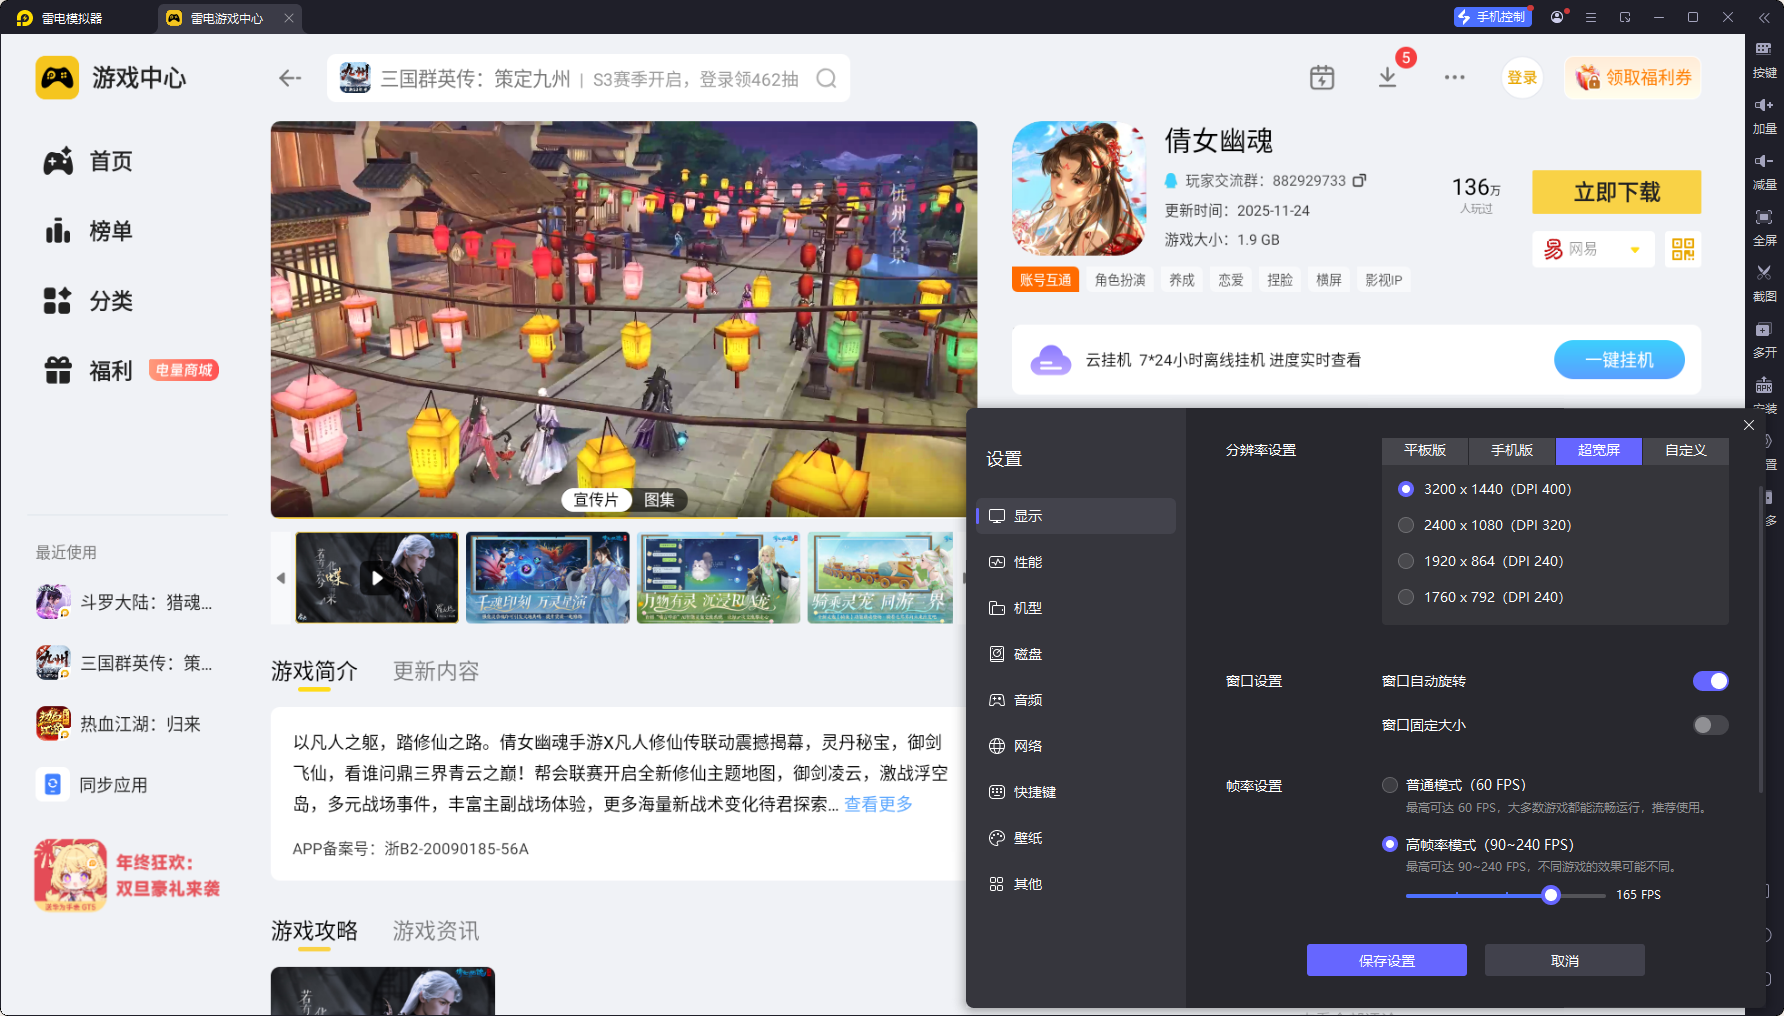
Task: Open the three-dot more menu
Action: [1454, 77]
